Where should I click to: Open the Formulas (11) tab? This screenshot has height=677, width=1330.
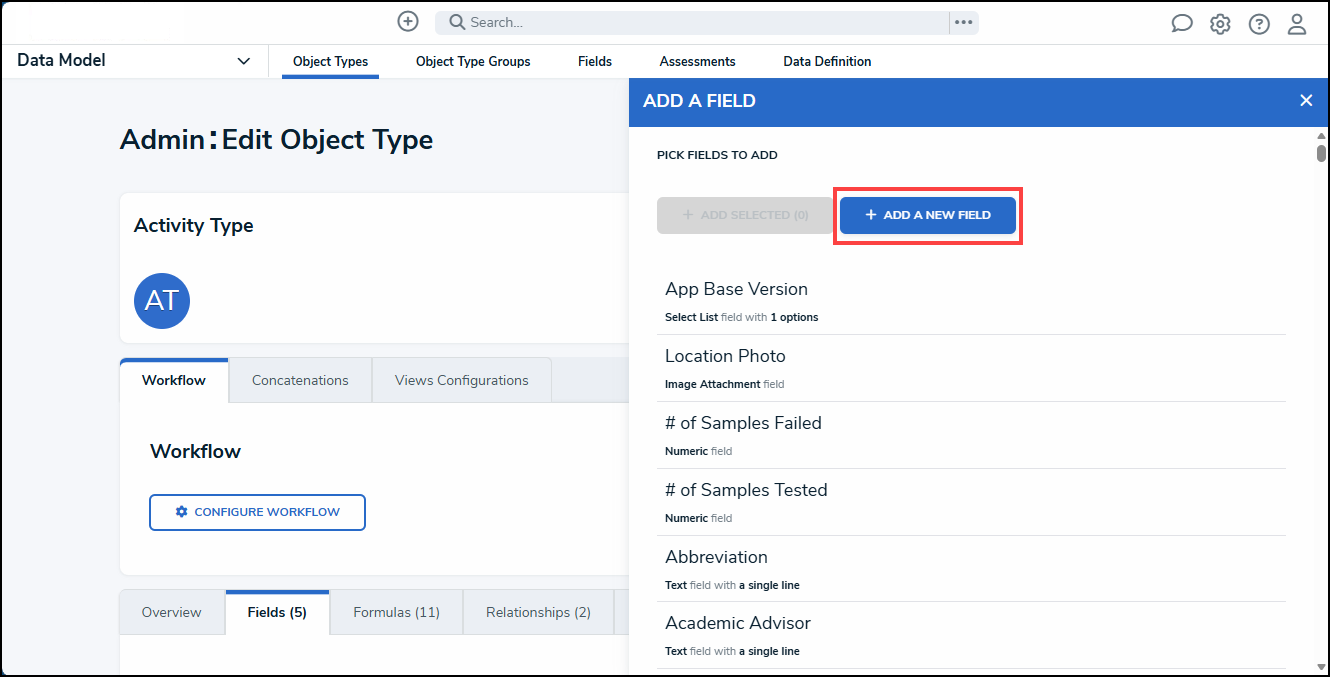(x=396, y=612)
